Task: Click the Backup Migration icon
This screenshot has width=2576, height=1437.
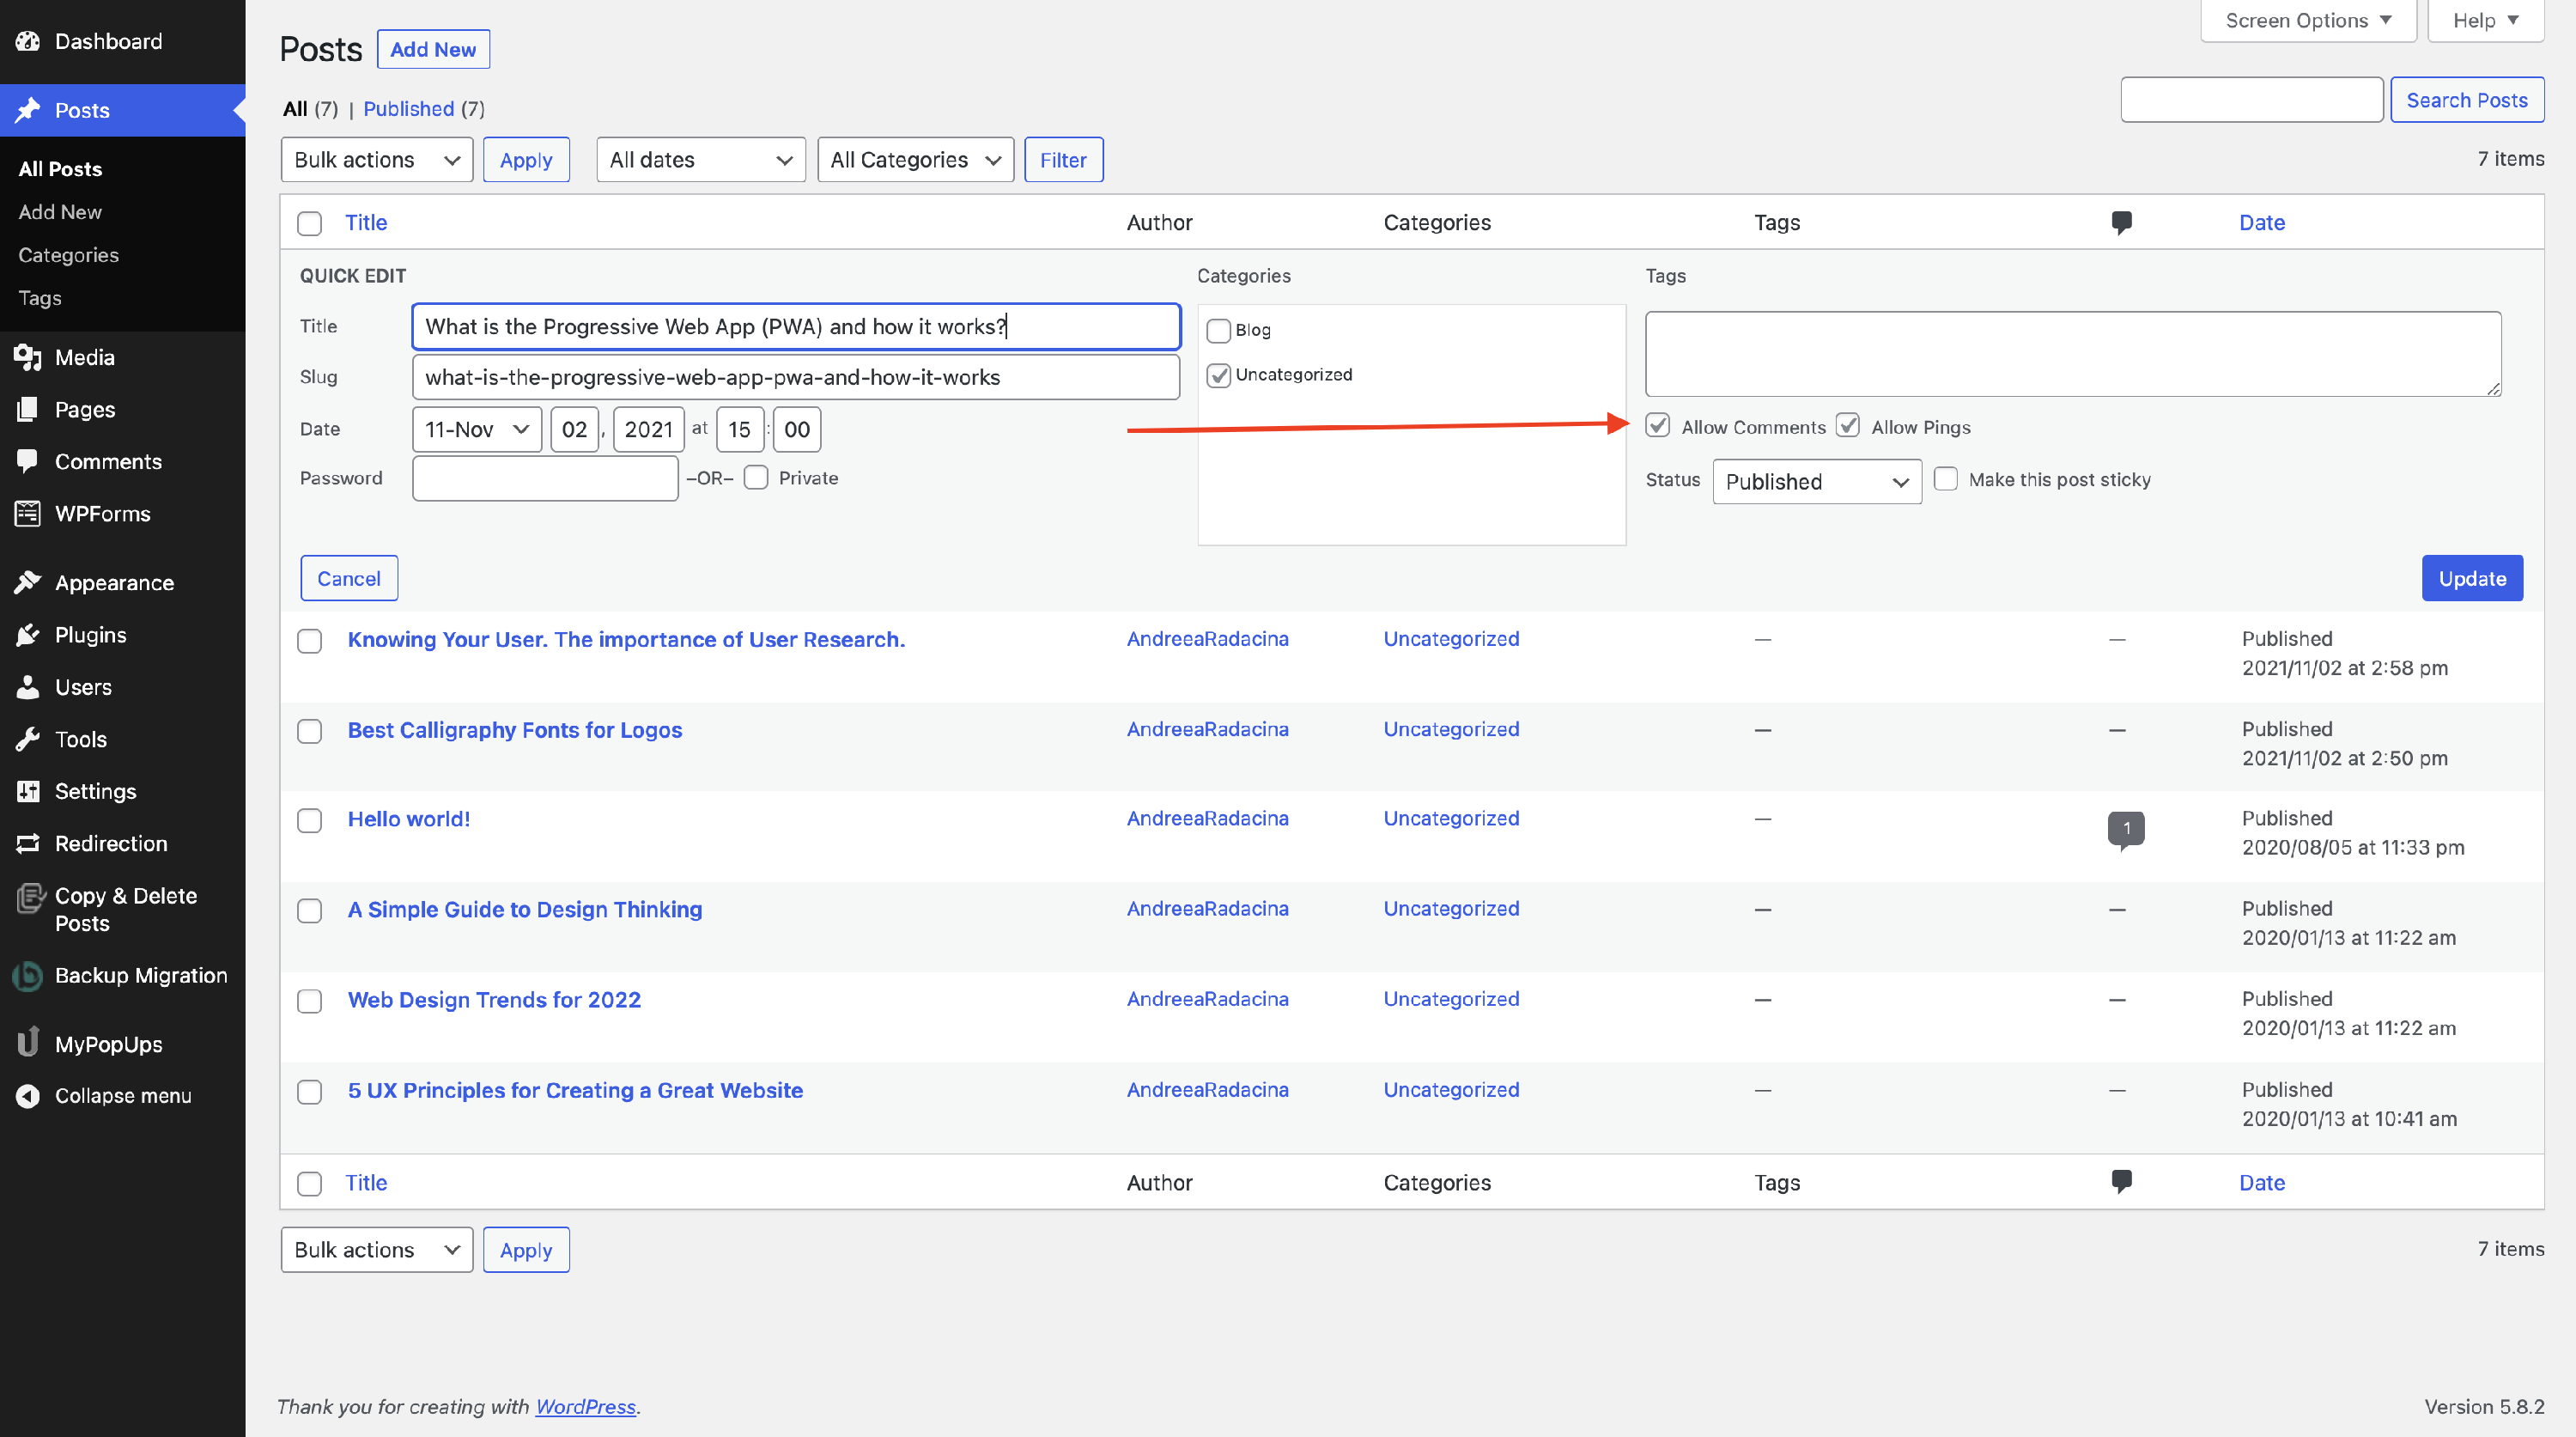Action: click(28, 975)
